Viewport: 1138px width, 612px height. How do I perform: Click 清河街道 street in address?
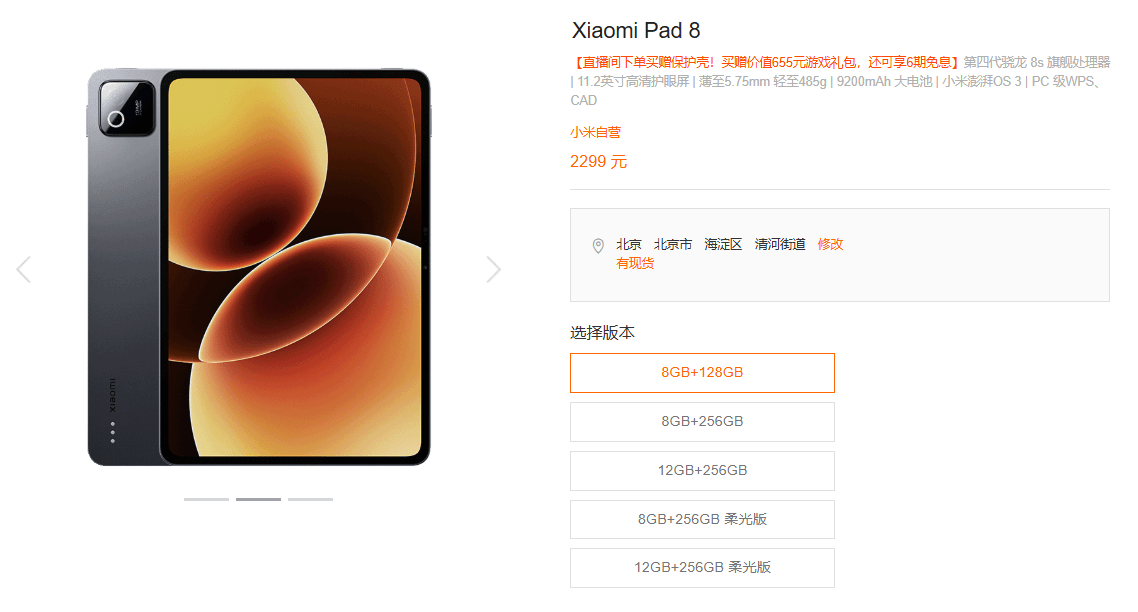(x=780, y=245)
